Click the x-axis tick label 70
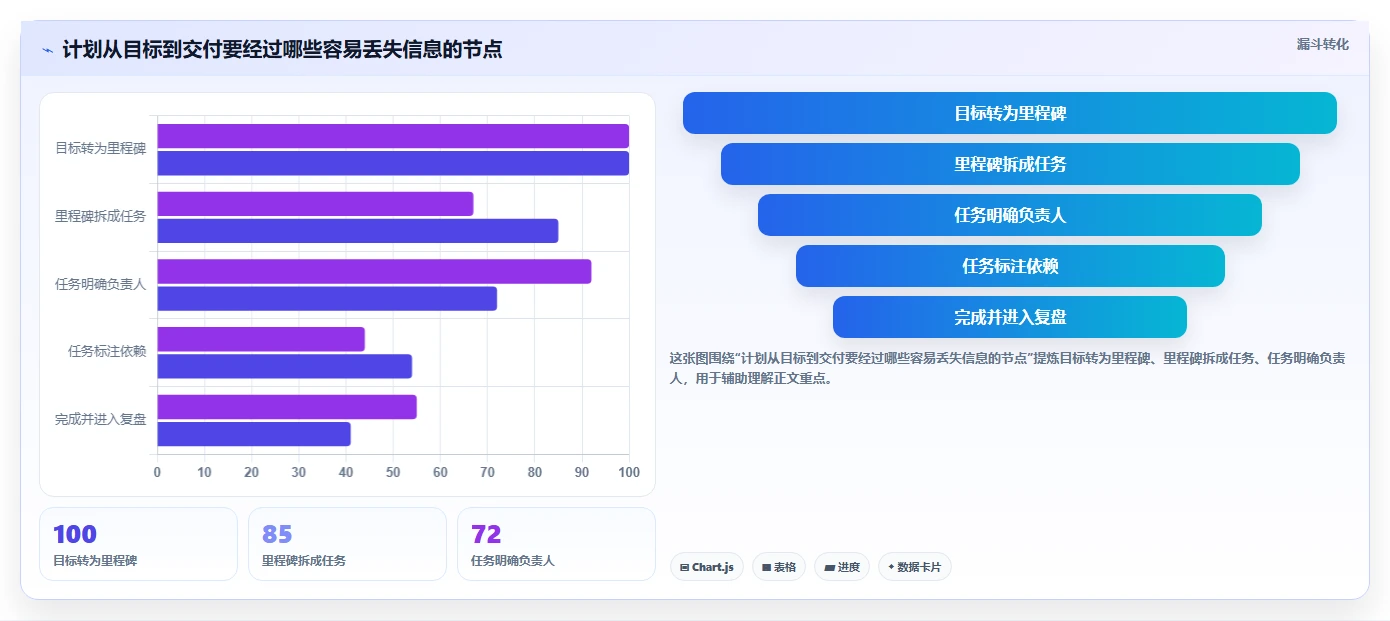The image size is (1390, 621). point(487,472)
